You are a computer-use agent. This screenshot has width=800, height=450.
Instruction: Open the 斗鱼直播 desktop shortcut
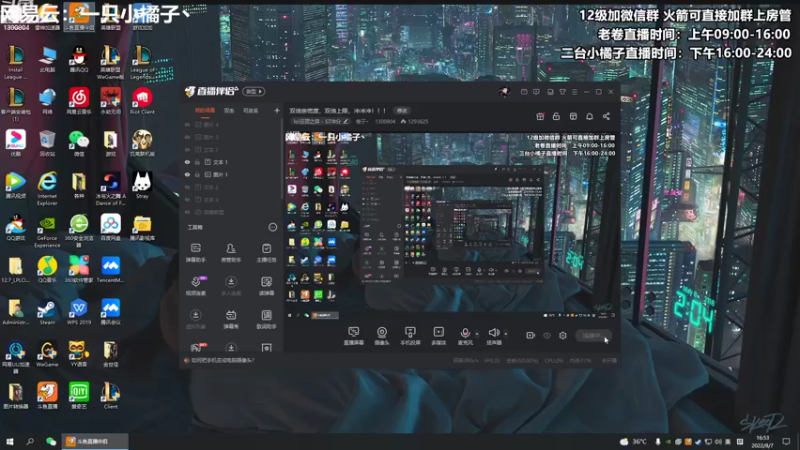[47, 396]
